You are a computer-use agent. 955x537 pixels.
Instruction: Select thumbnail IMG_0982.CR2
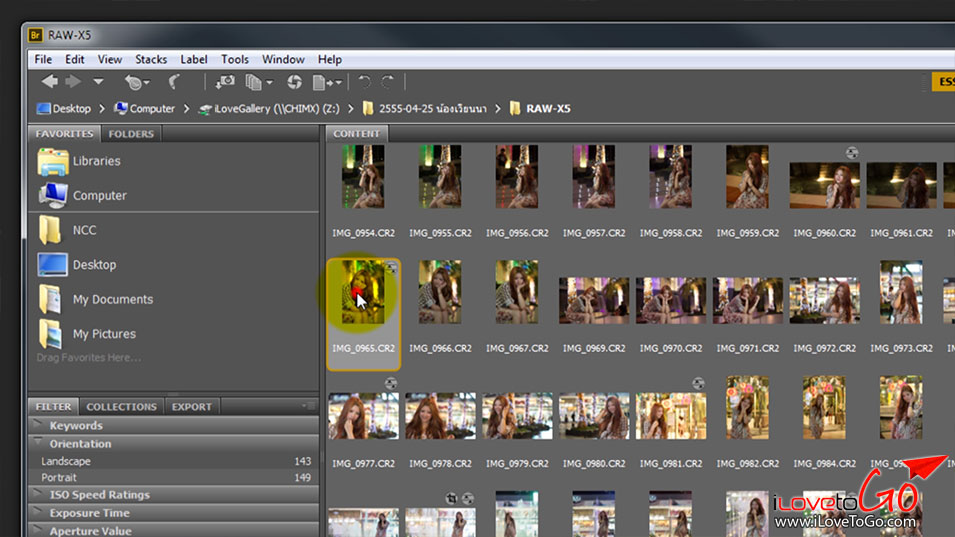coord(747,407)
